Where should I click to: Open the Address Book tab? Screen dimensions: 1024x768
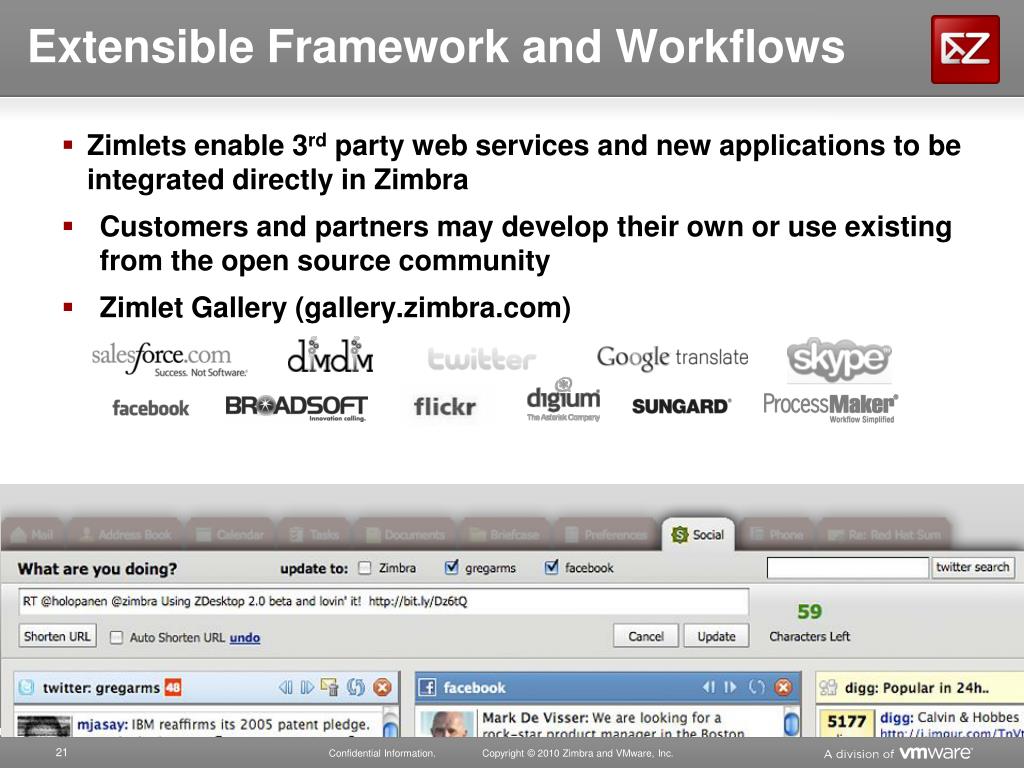127,534
